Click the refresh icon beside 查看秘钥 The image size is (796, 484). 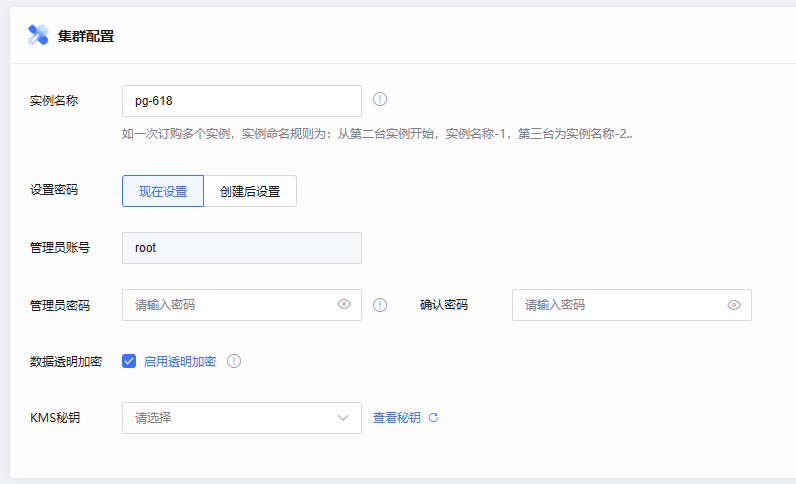coord(433,418)
